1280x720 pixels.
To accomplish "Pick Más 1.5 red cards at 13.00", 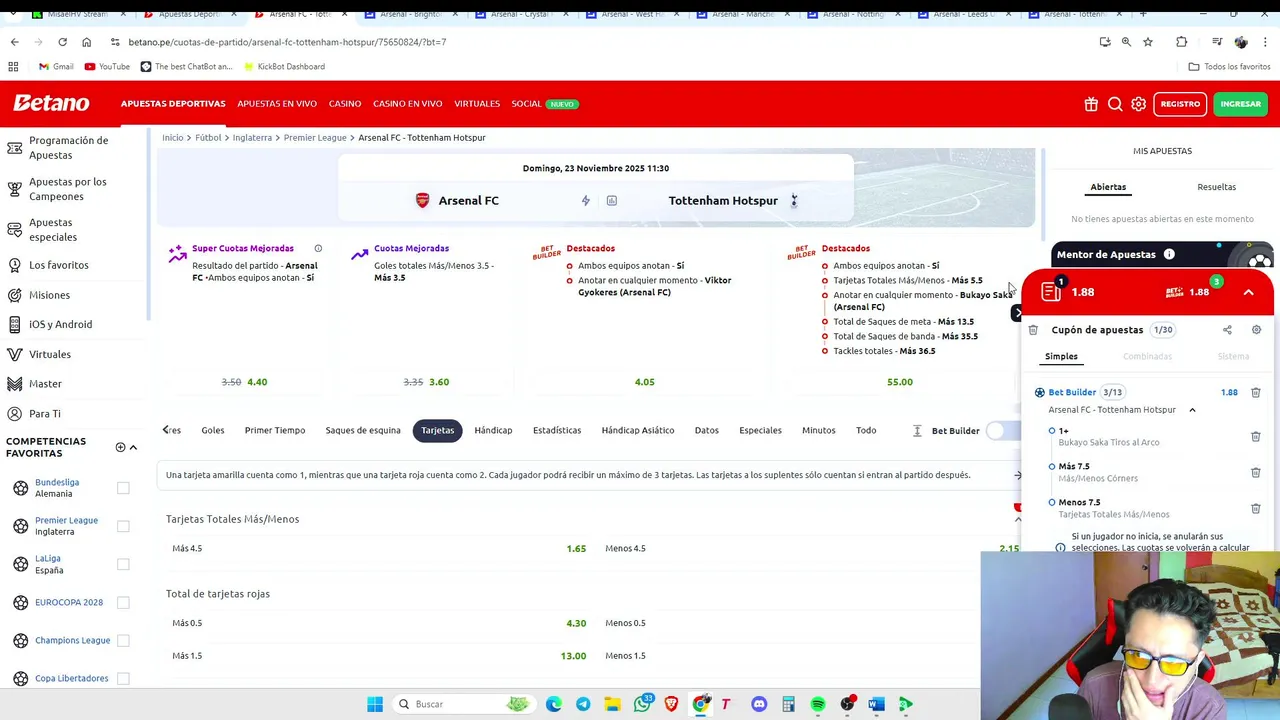I will 378,656.
